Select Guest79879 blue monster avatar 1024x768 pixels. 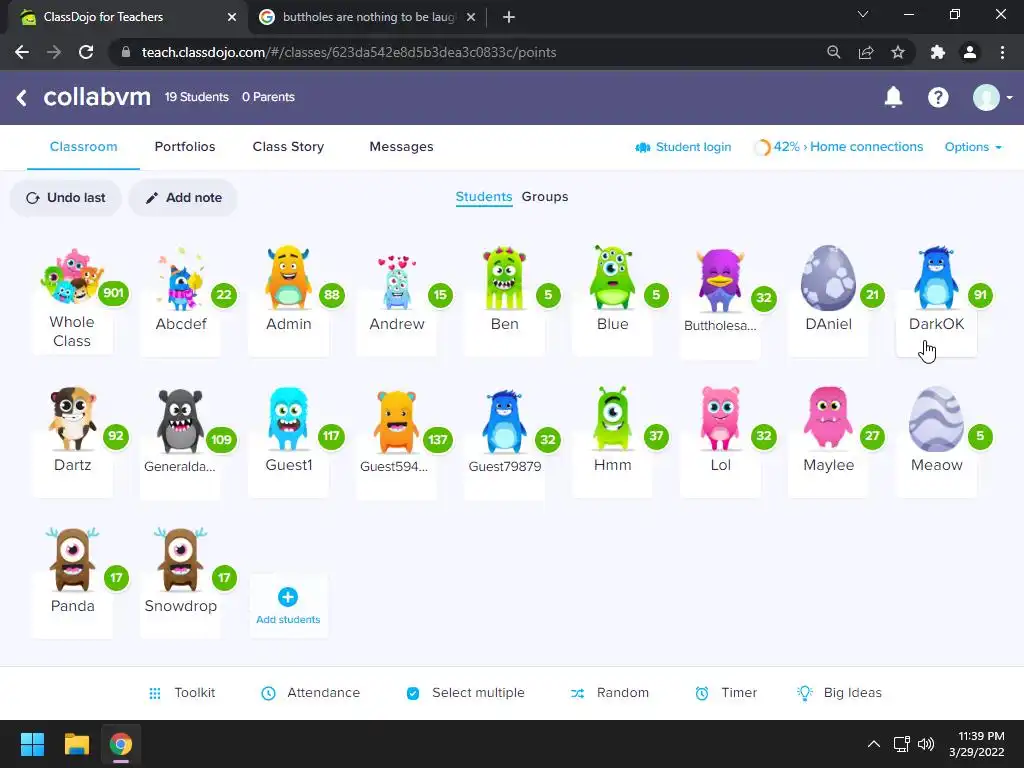[504, 421]
